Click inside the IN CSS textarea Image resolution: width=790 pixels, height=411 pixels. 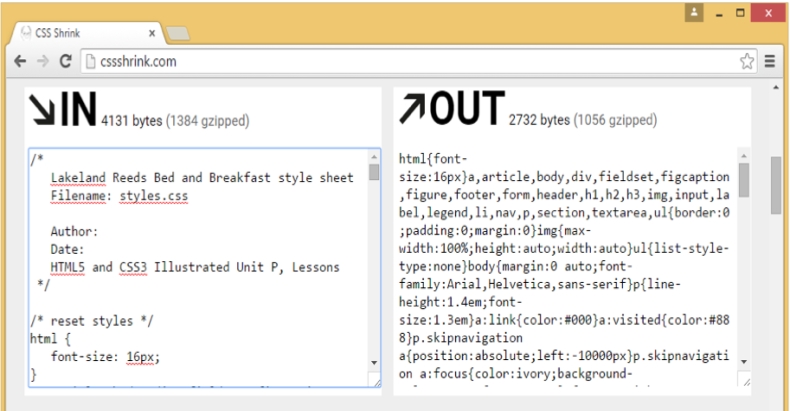(199, 267)
